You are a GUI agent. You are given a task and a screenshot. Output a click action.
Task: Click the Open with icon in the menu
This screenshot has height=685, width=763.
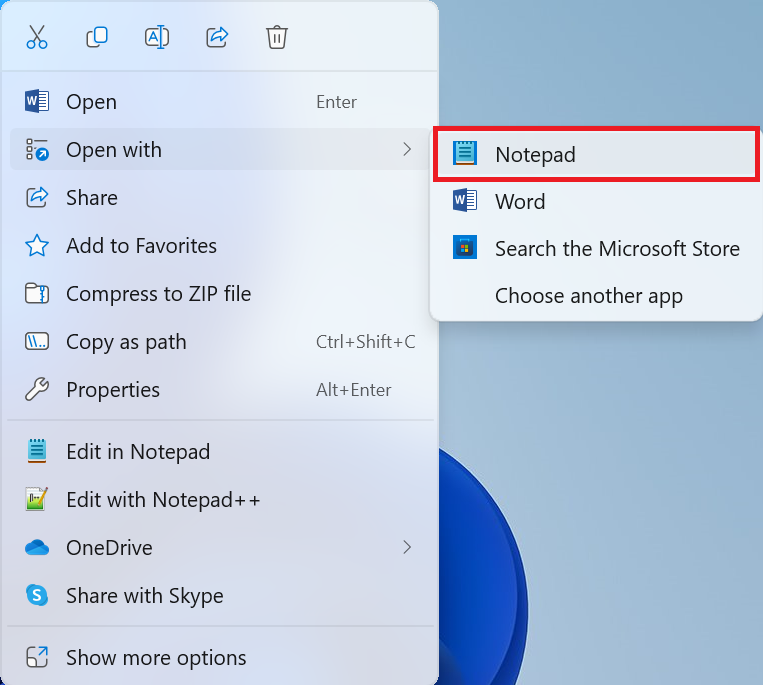37,149
